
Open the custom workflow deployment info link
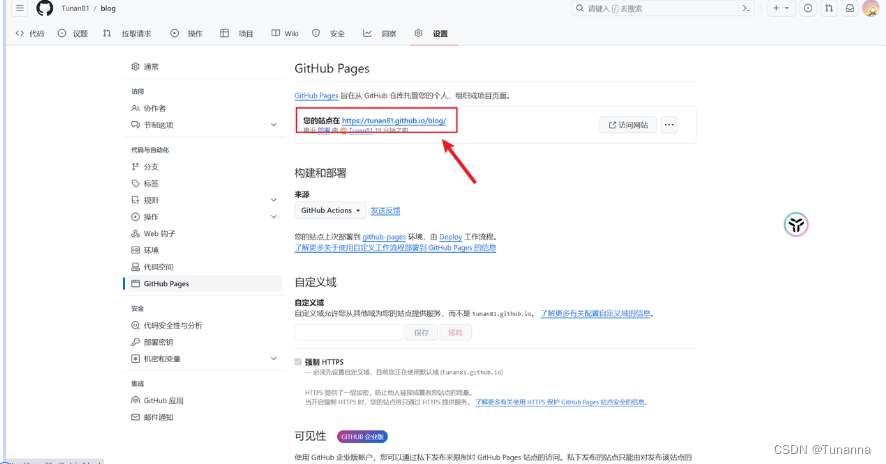pyautogui.click(x=395, y=248)
